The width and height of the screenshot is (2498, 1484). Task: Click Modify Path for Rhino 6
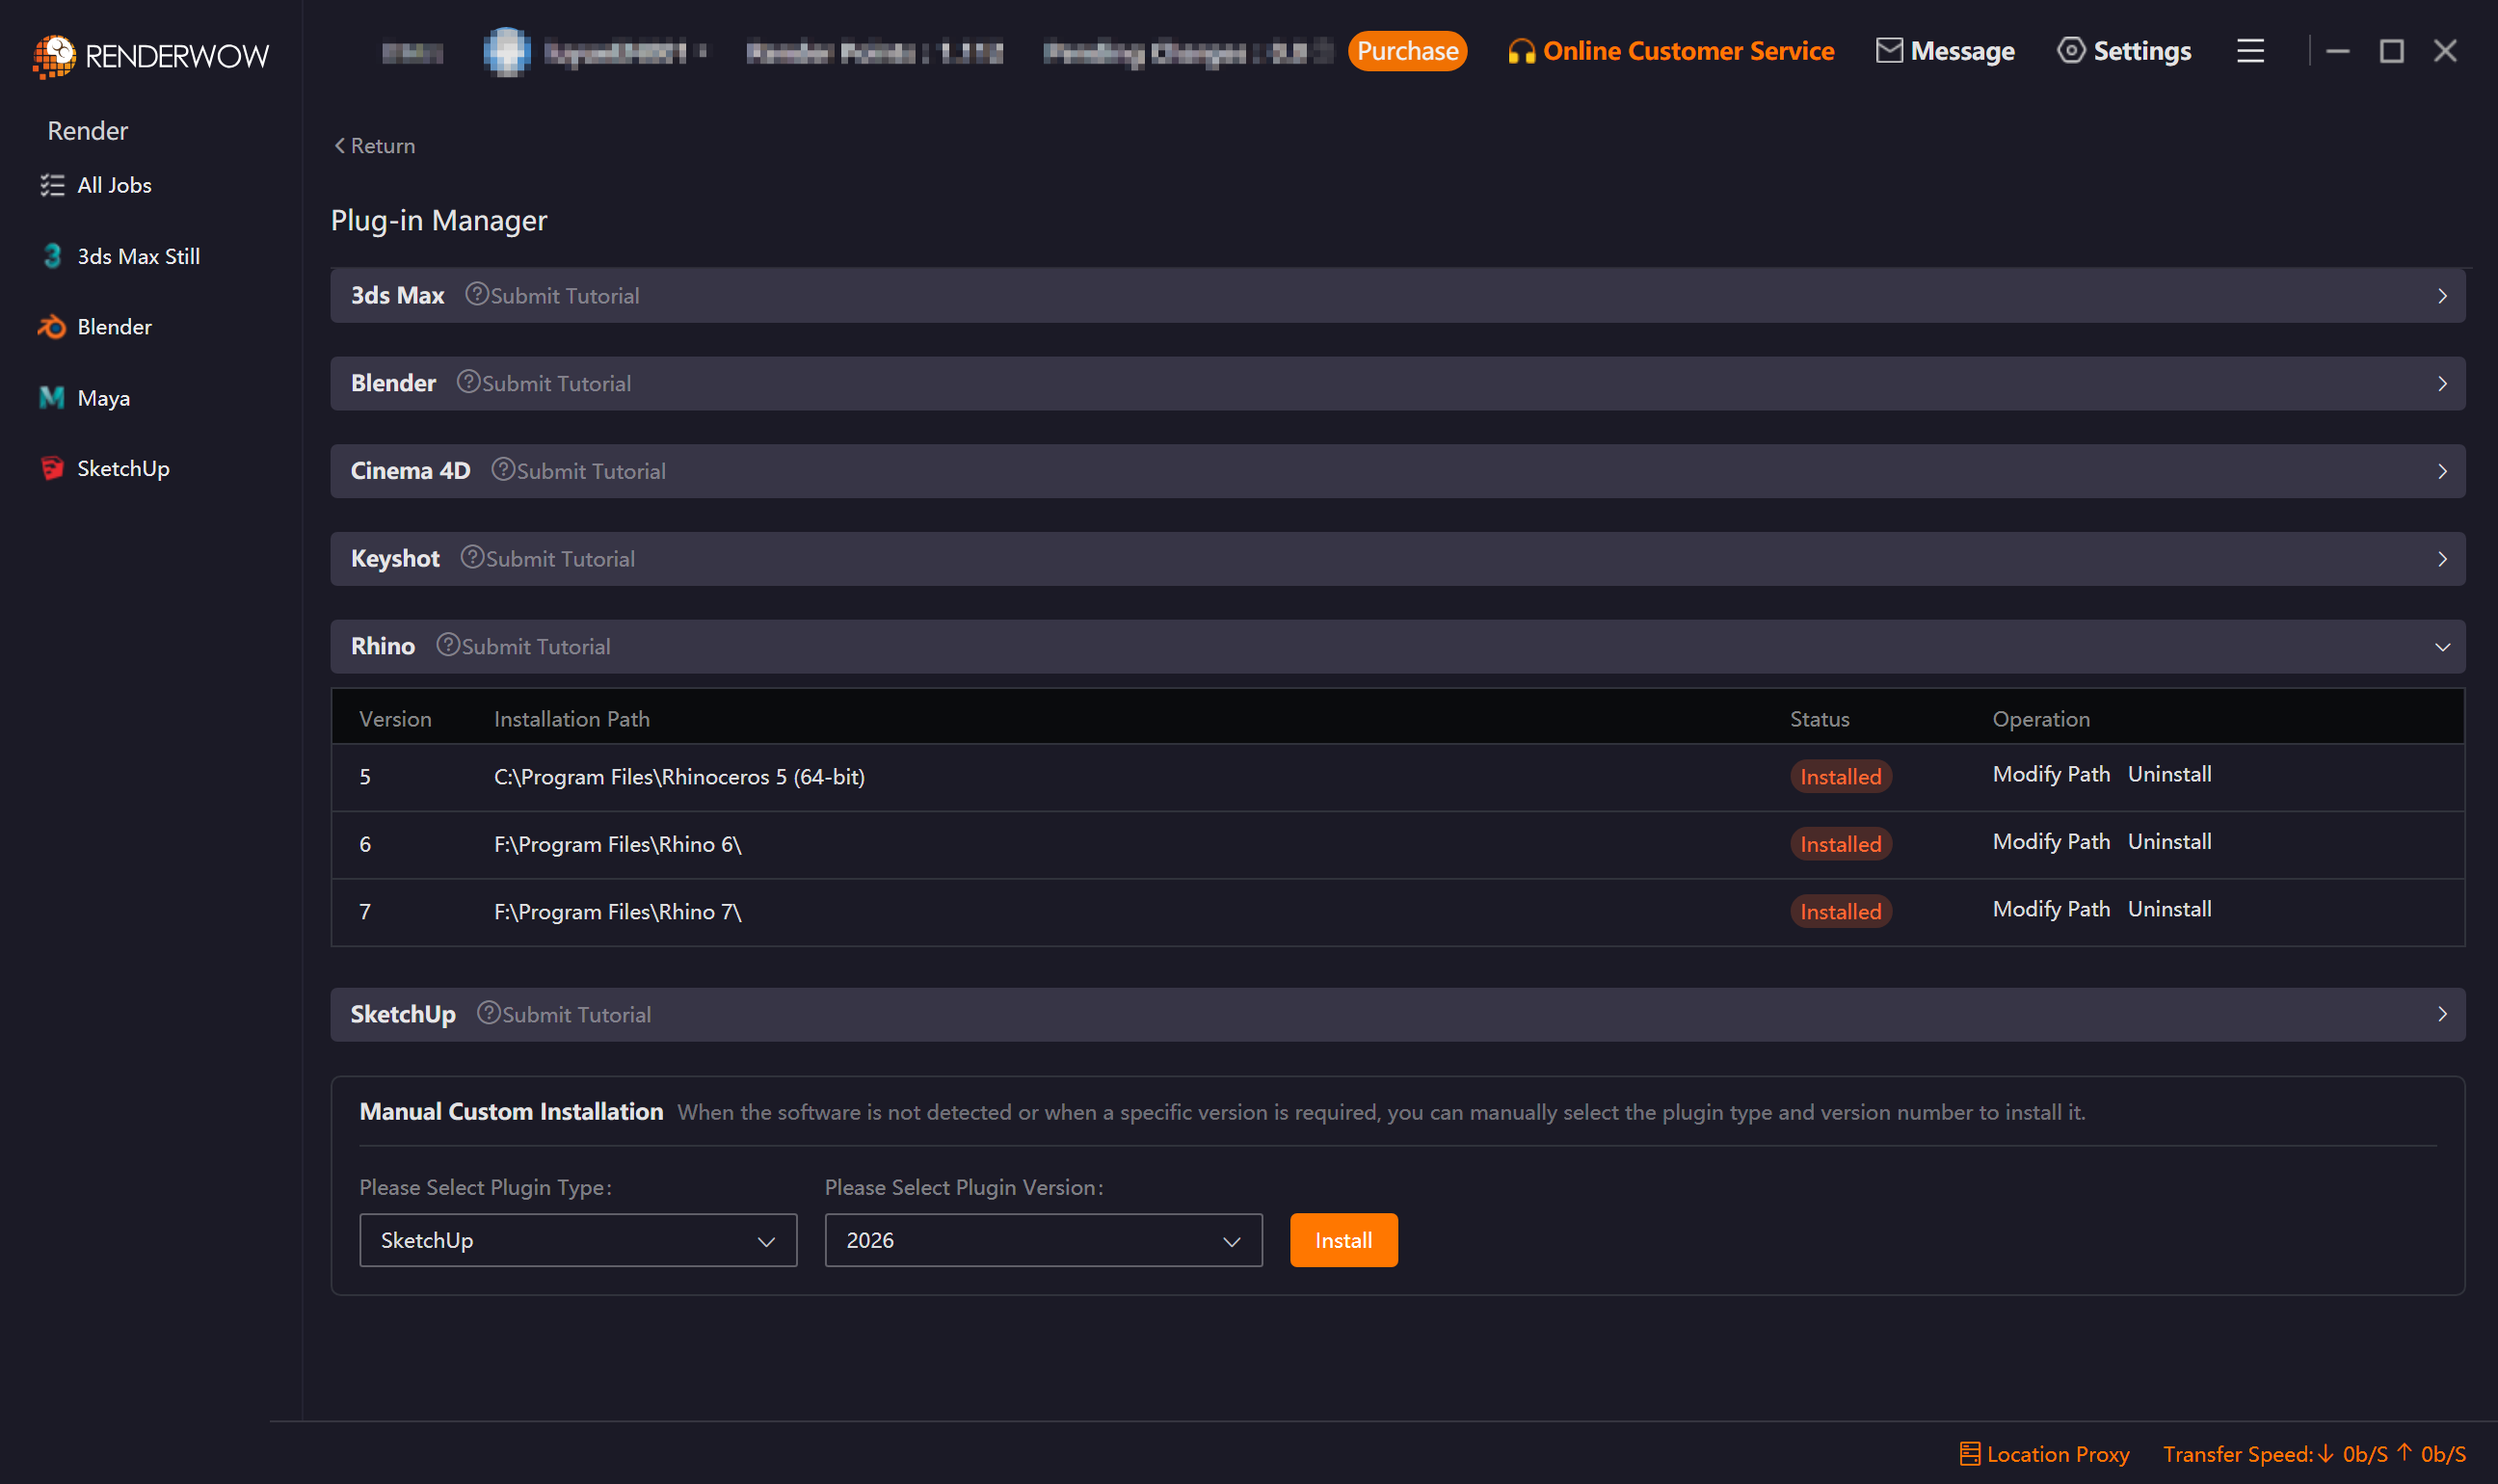(2051, 842)
